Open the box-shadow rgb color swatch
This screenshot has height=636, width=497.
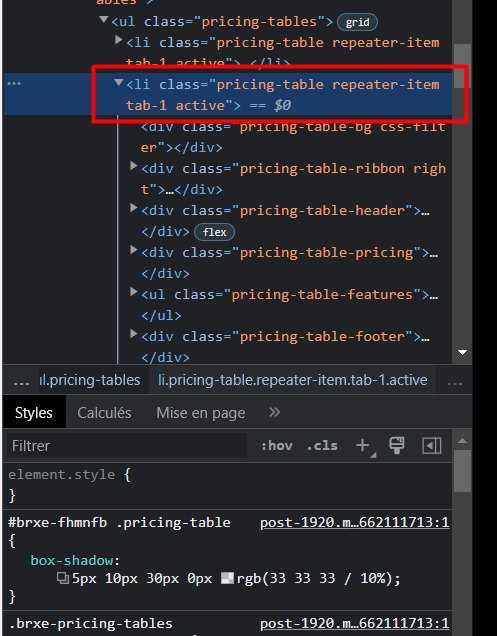pos(227,578)
